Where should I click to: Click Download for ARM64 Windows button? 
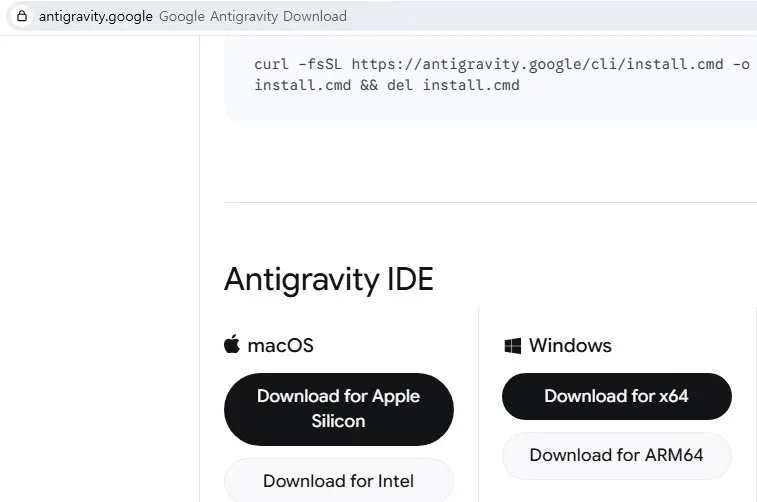[617, 455]
